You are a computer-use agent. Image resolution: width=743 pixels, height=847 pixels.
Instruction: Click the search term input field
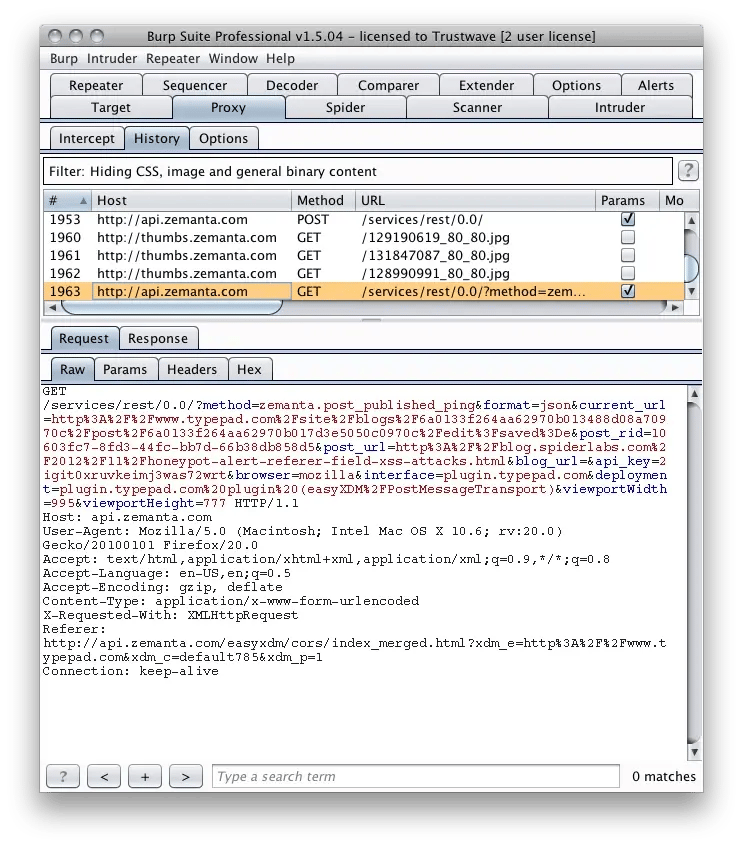[x=415, y=776]
